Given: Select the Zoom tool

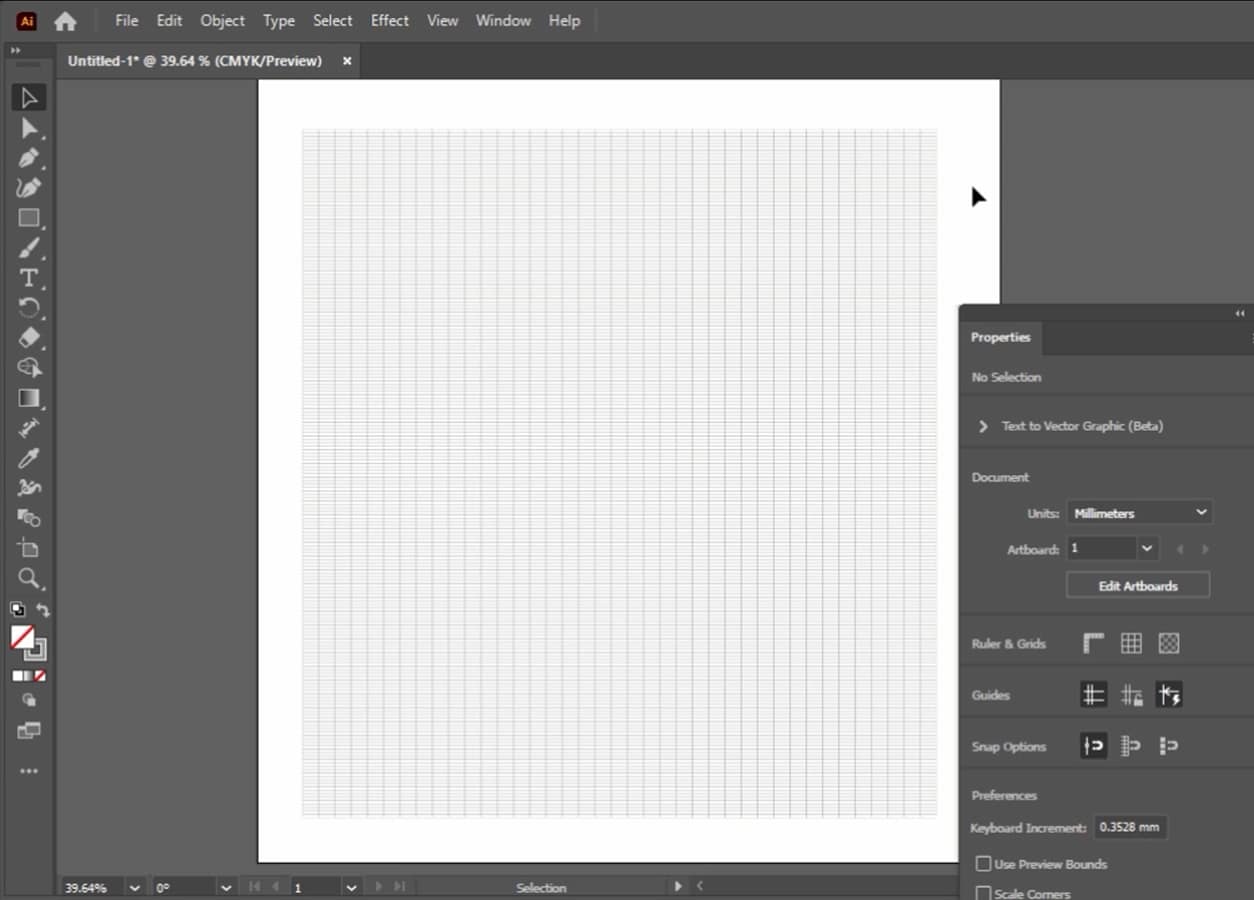Looking at the screenshot, I should point(28,578).
